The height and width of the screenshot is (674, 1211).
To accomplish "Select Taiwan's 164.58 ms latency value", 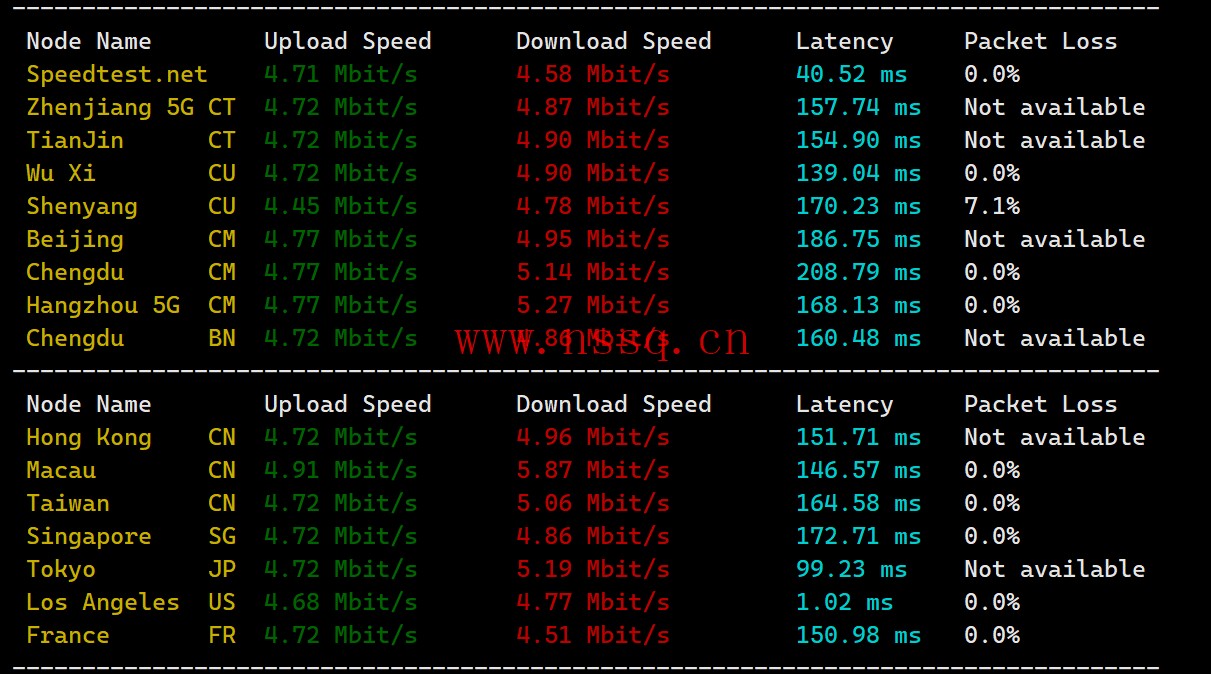I will point(859,503).
